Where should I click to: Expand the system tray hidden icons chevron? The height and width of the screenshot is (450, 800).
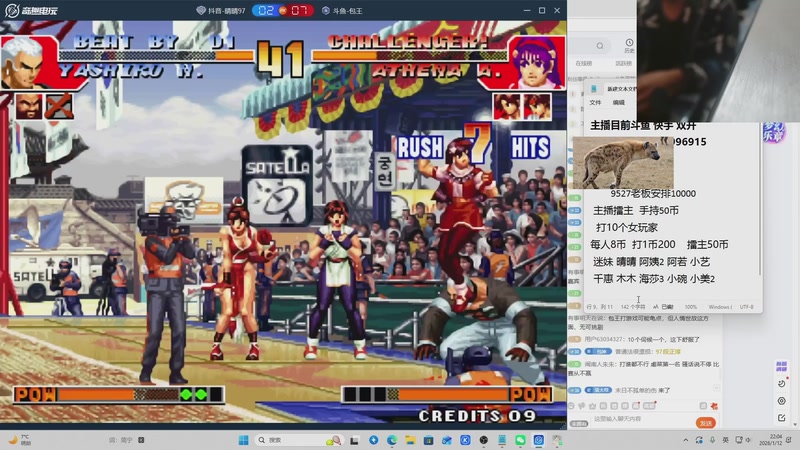pos(686,440)
